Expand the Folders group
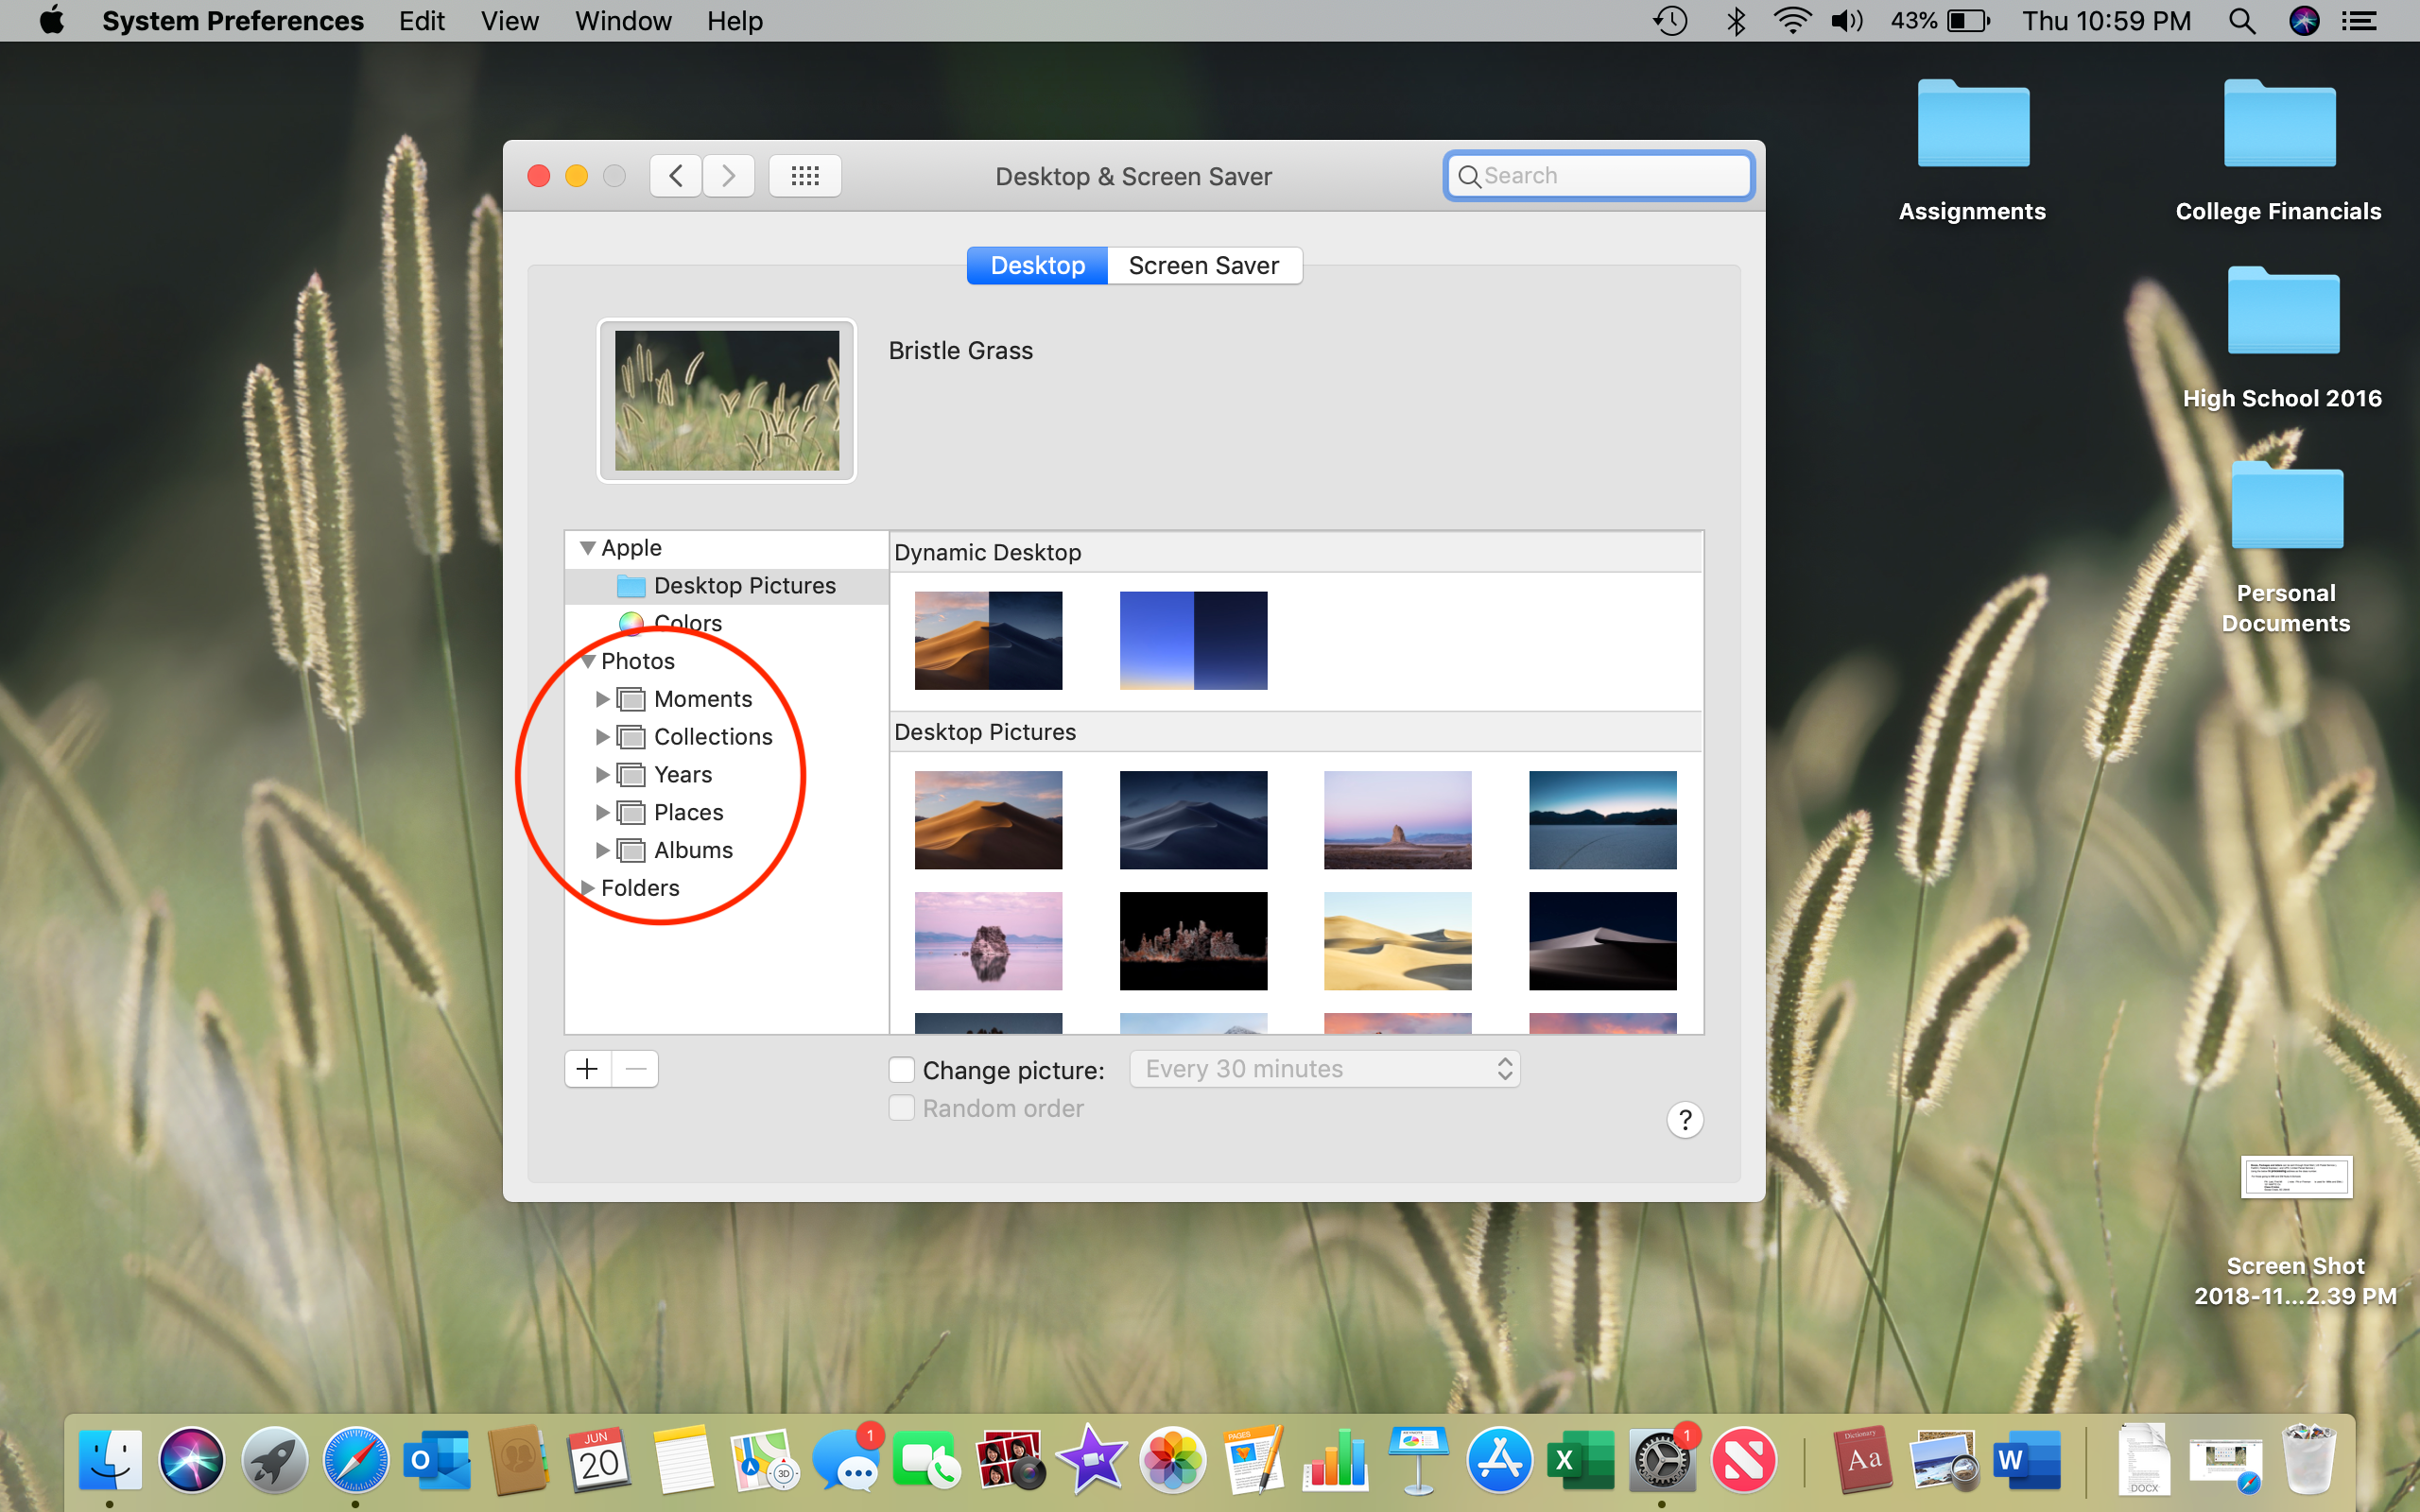Image resolution: width=2420 pixels, height=1512 pixels. [588, 888]
